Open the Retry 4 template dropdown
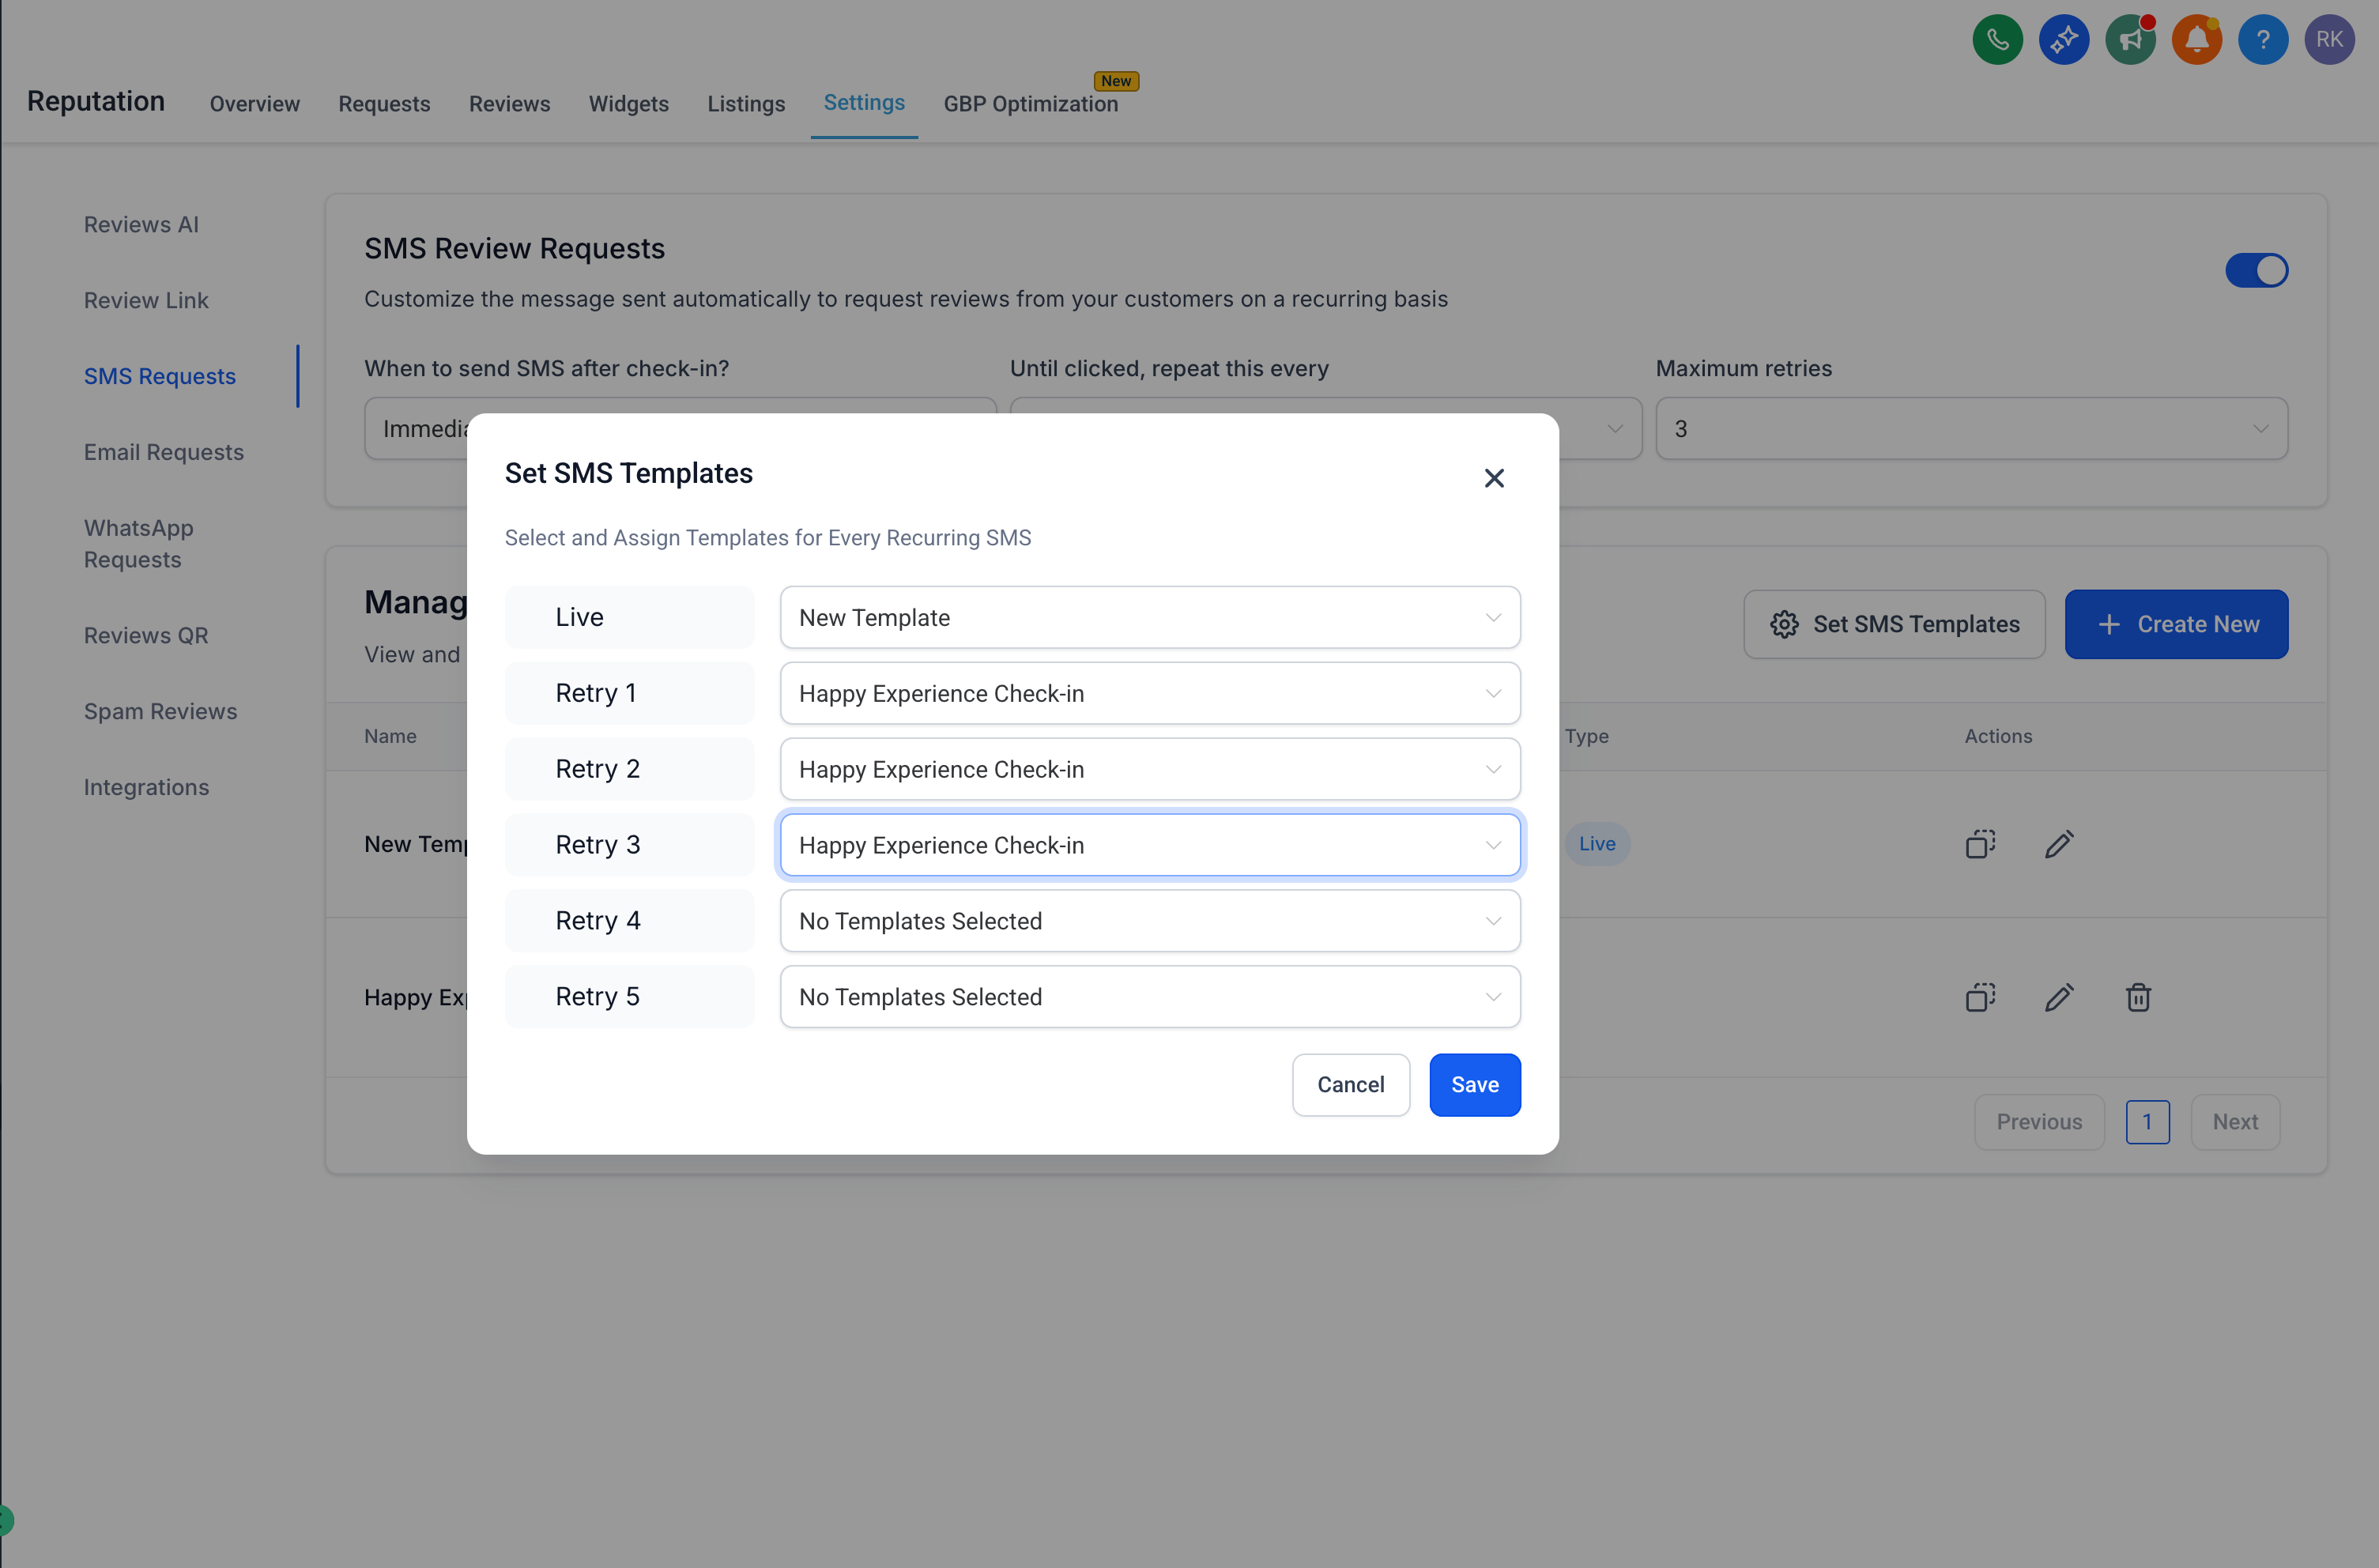2379x1568 pixels. pos(1149,921)
